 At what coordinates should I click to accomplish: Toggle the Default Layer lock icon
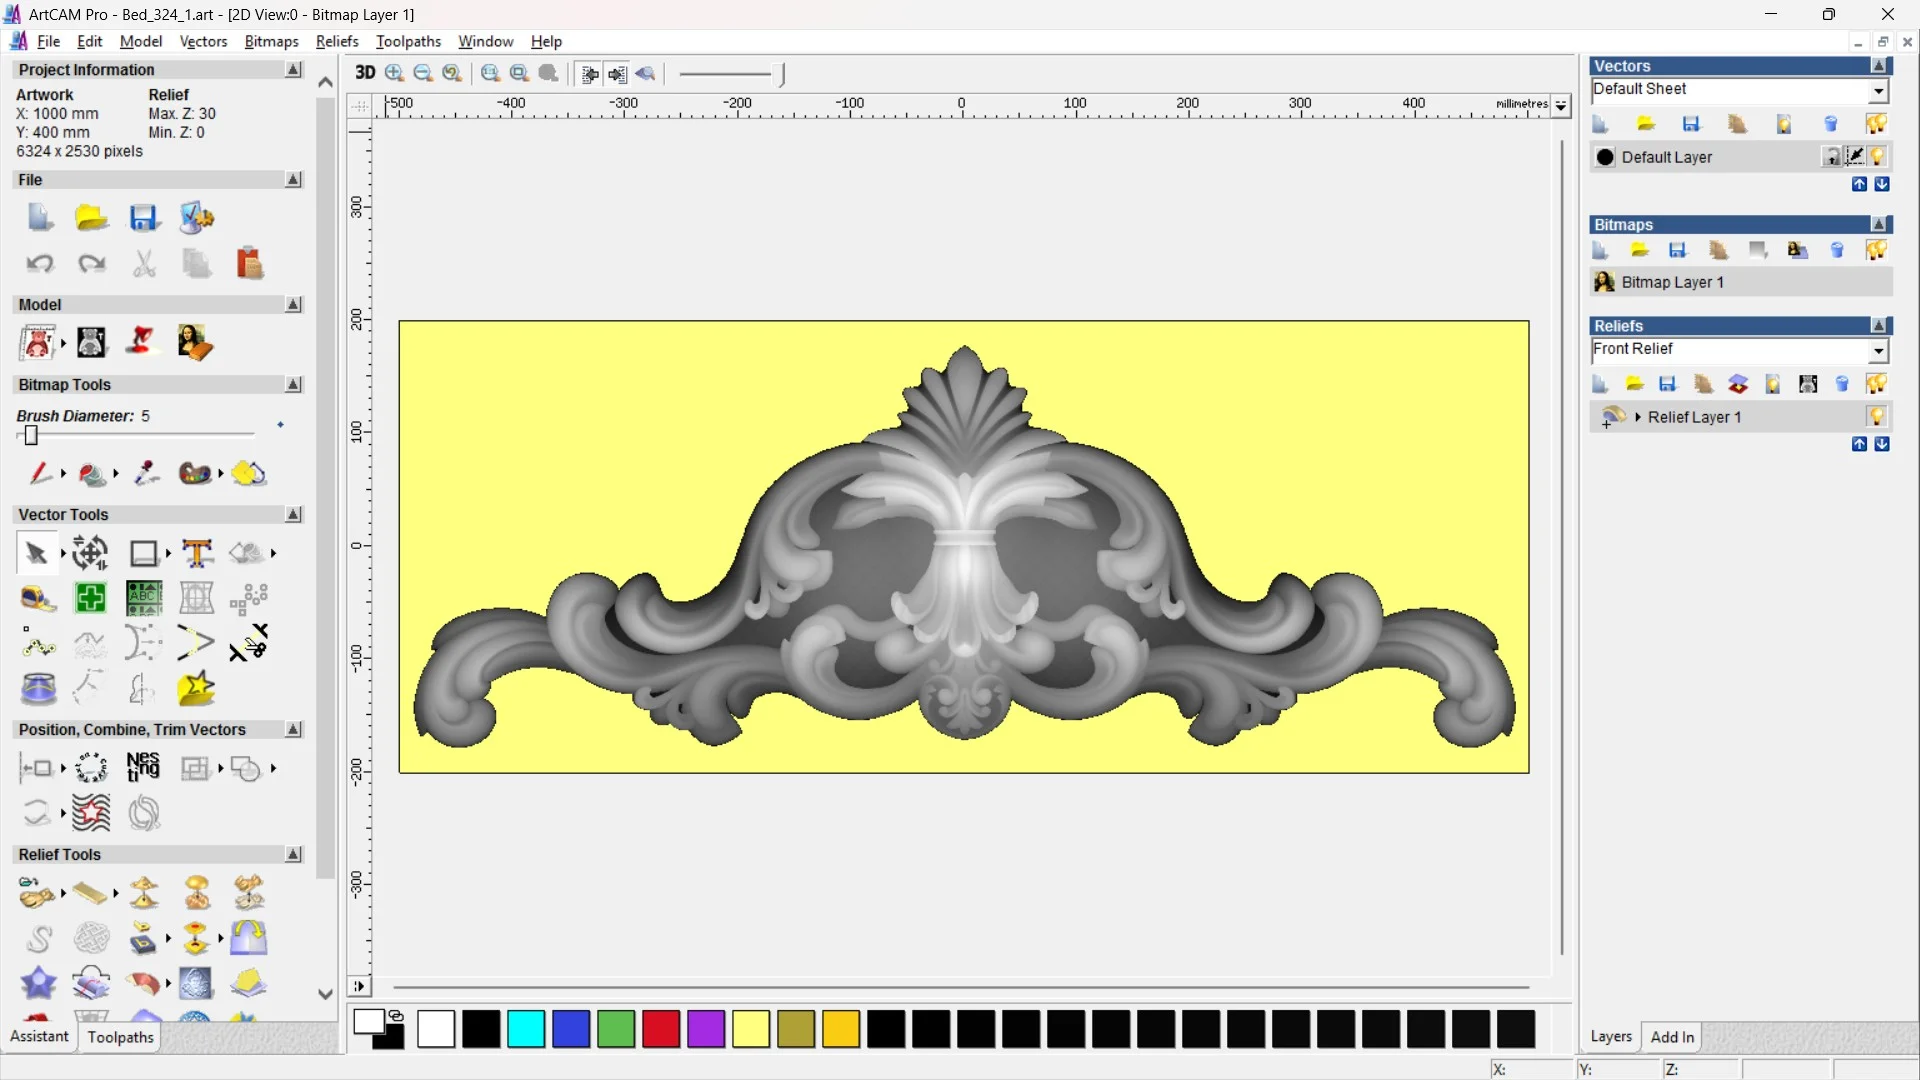point(1831,157)
